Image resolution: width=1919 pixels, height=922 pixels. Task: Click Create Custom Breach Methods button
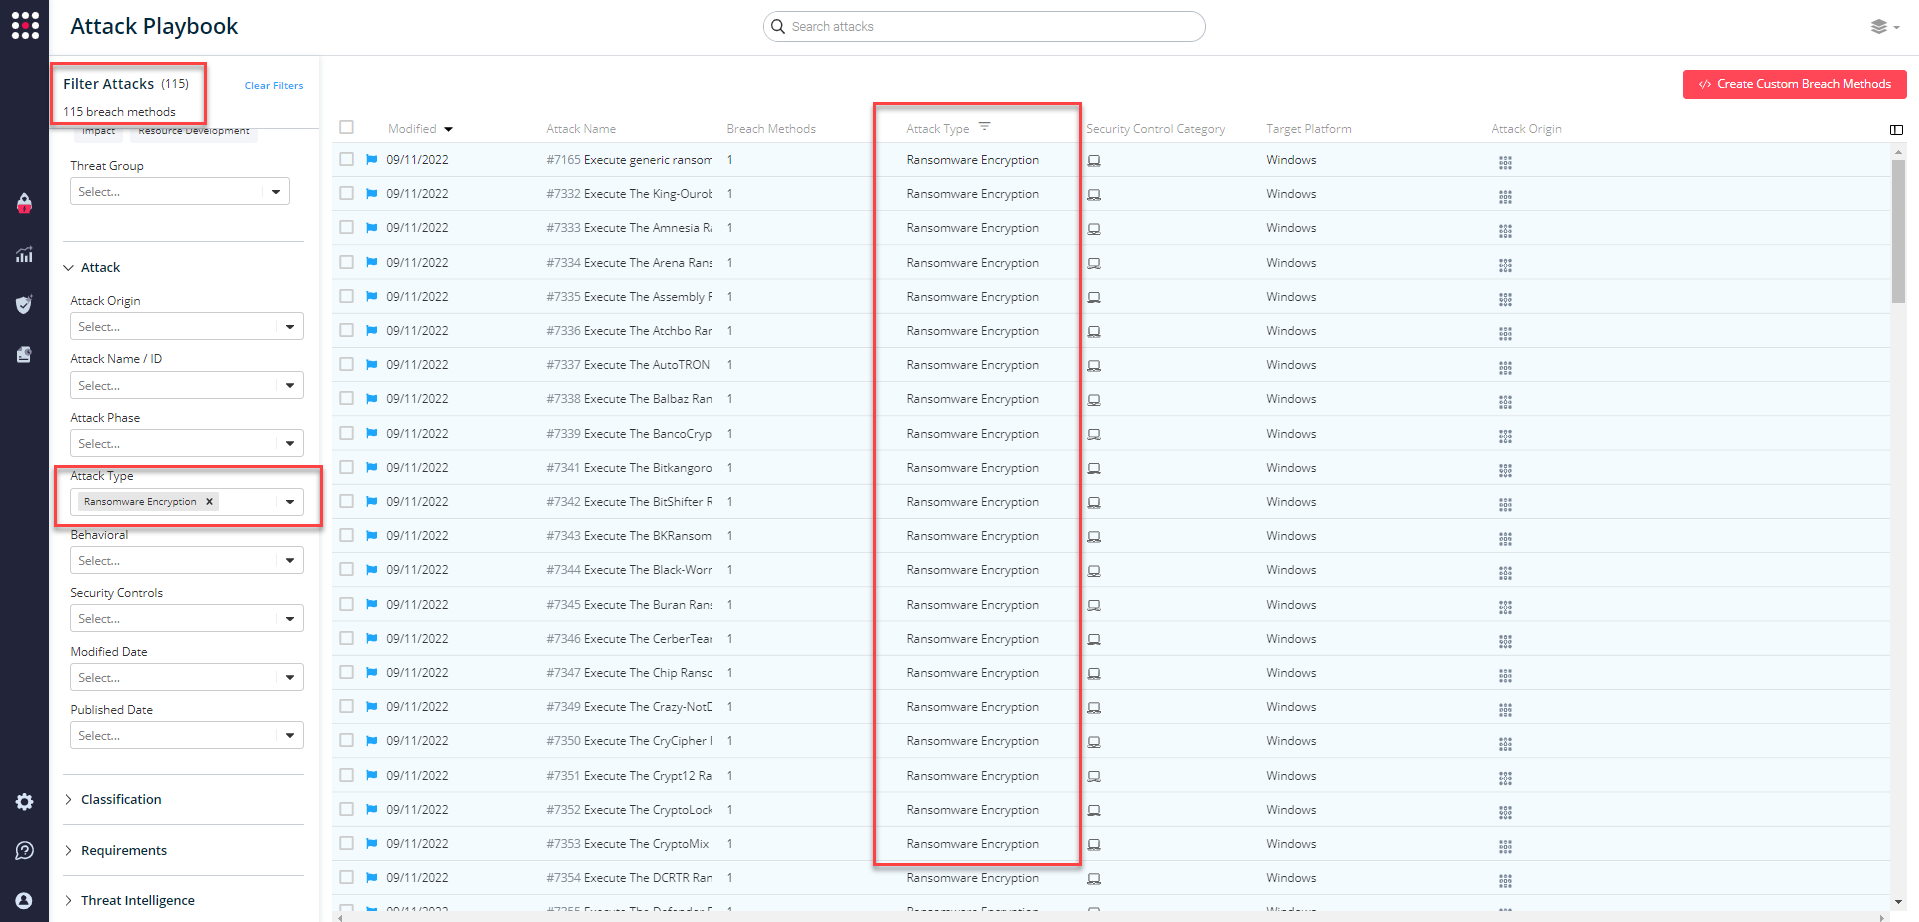(1793, 84)
